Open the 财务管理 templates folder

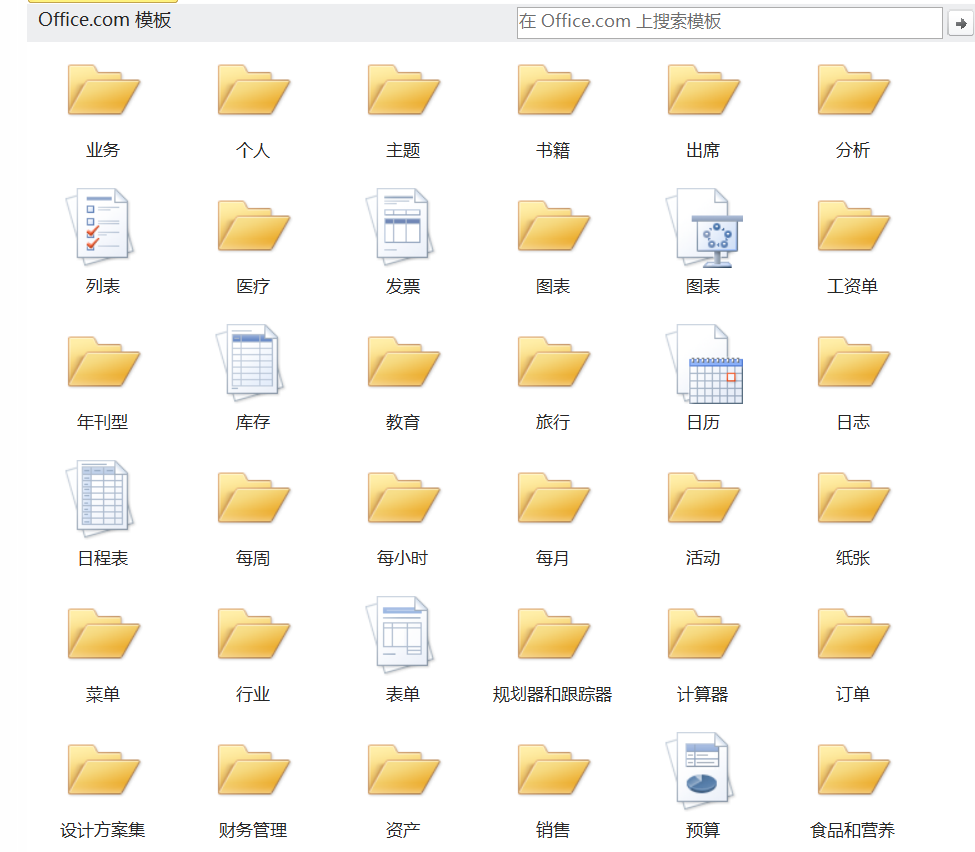click(253, 771)
